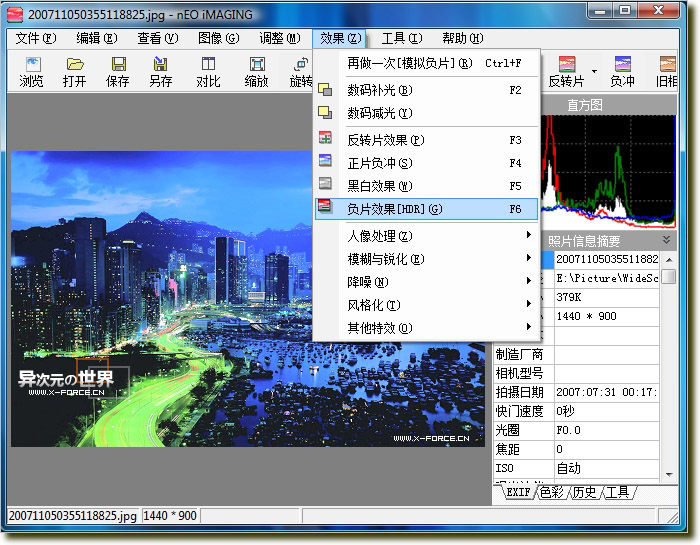Click the 黑白效果 menu item icon

(x=325, y=183)
